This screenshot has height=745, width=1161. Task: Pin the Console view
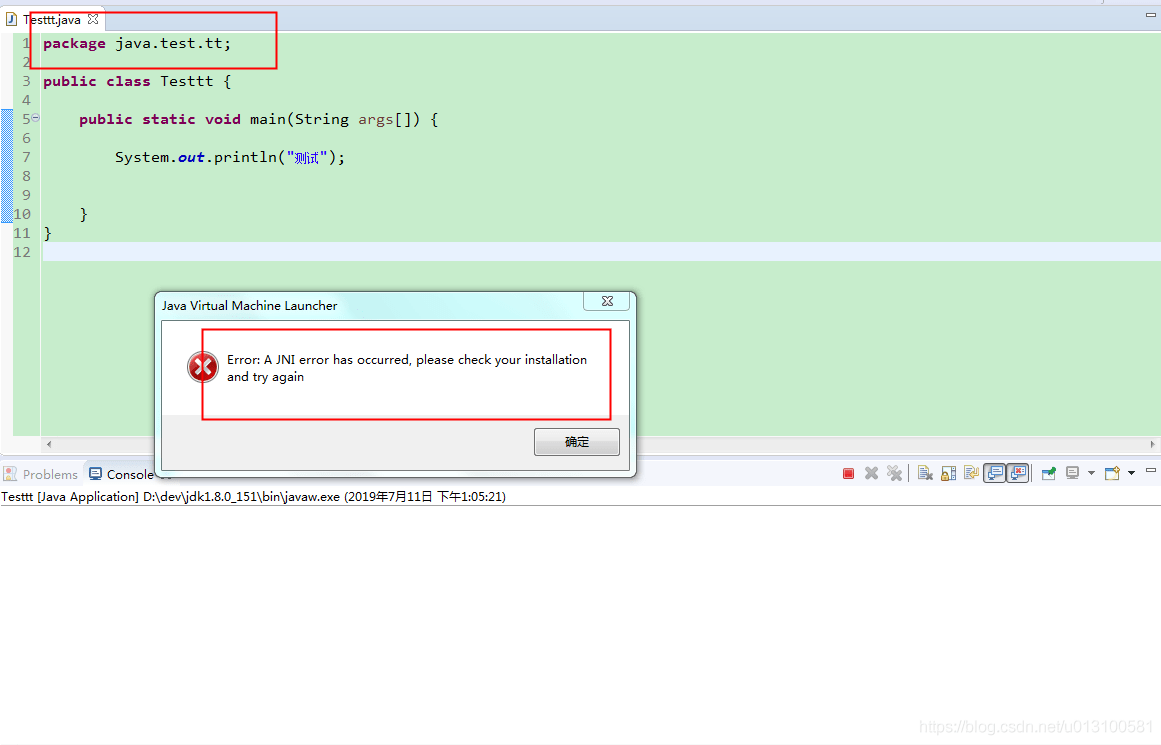point(1048,473)
